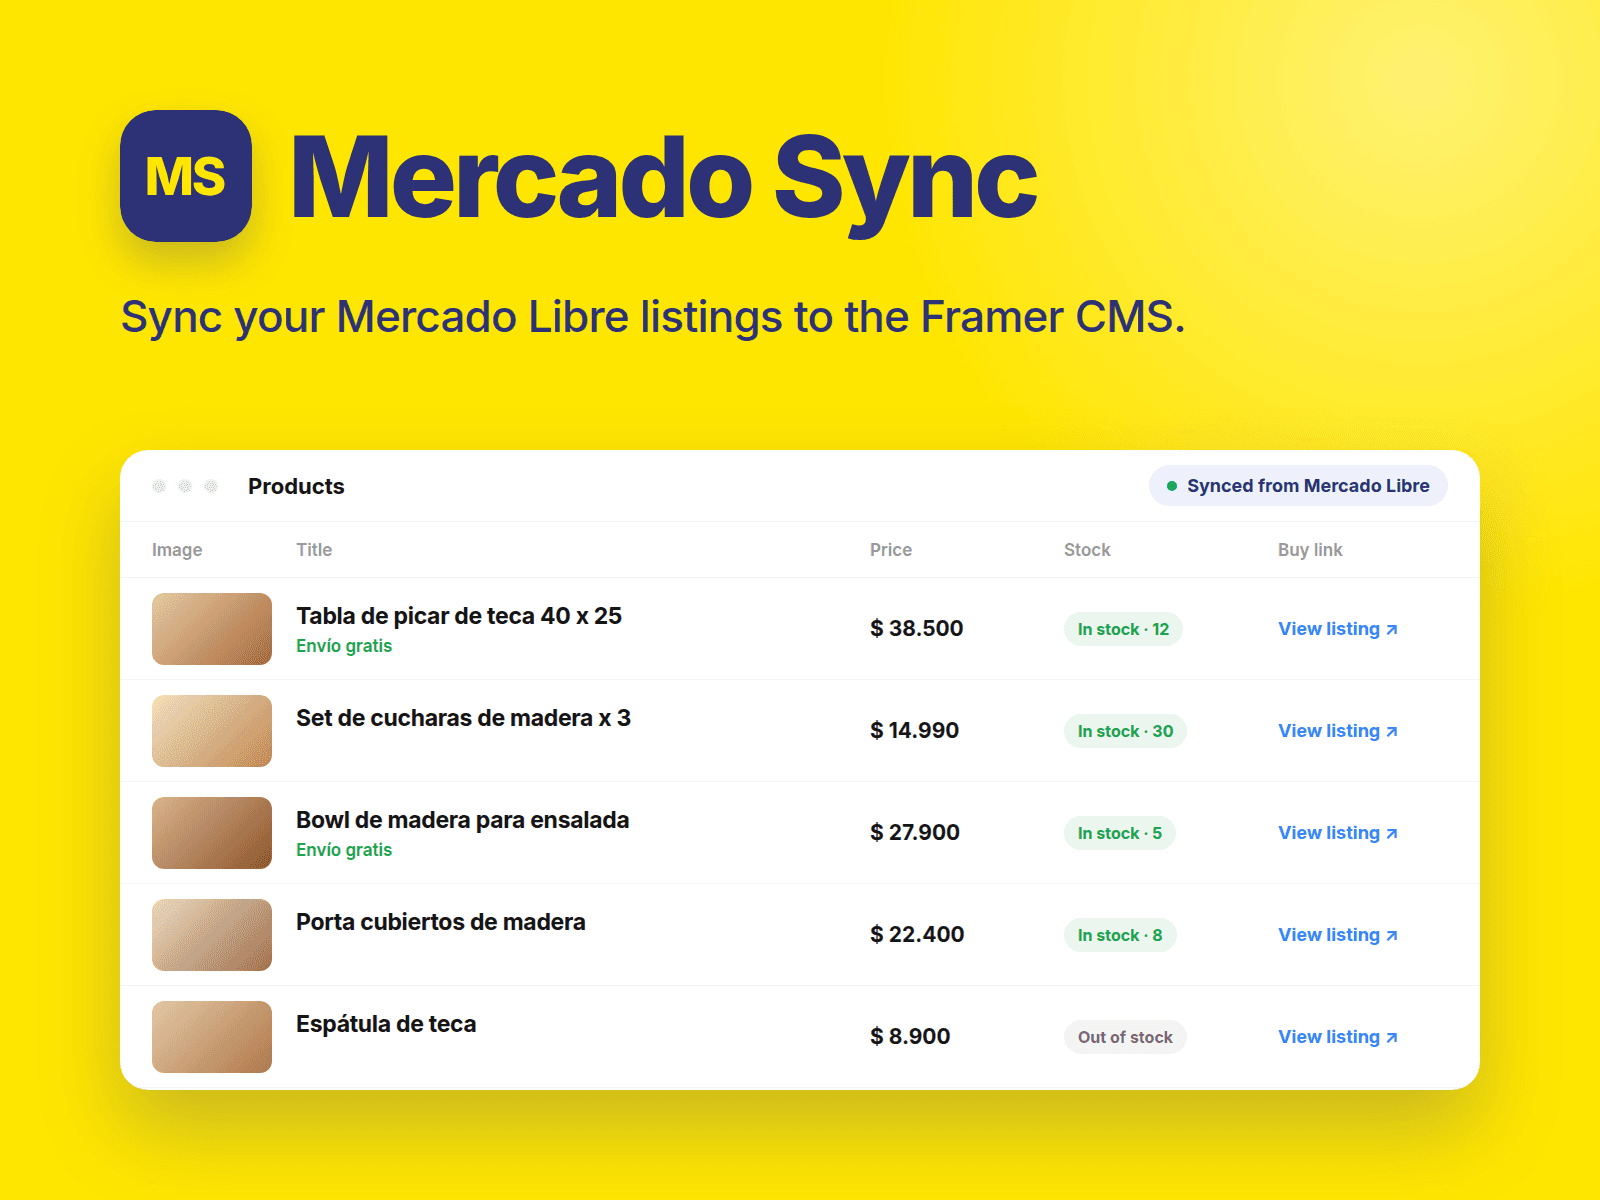Open View listing for Porta cubiertos
The height and width of the screenshot is (1200, 1600).
point(1338,935)
